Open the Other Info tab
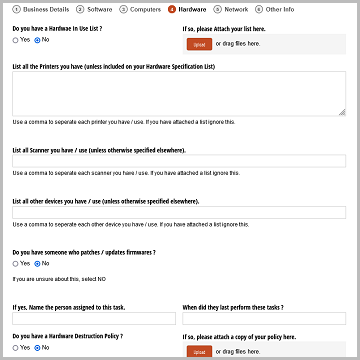The height and width of the screenshot is (360, 360). (280, 9)
